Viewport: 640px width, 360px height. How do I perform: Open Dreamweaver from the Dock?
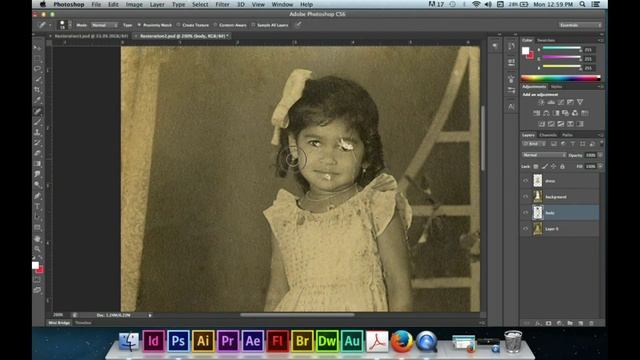327,341
